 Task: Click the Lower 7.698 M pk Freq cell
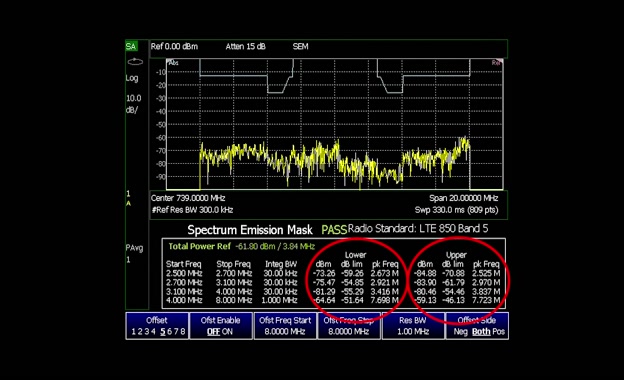pos(384,300)
